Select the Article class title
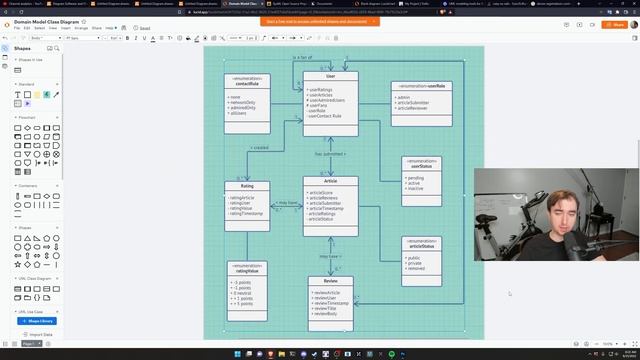 pyautogui.click(x=331, y=181)
